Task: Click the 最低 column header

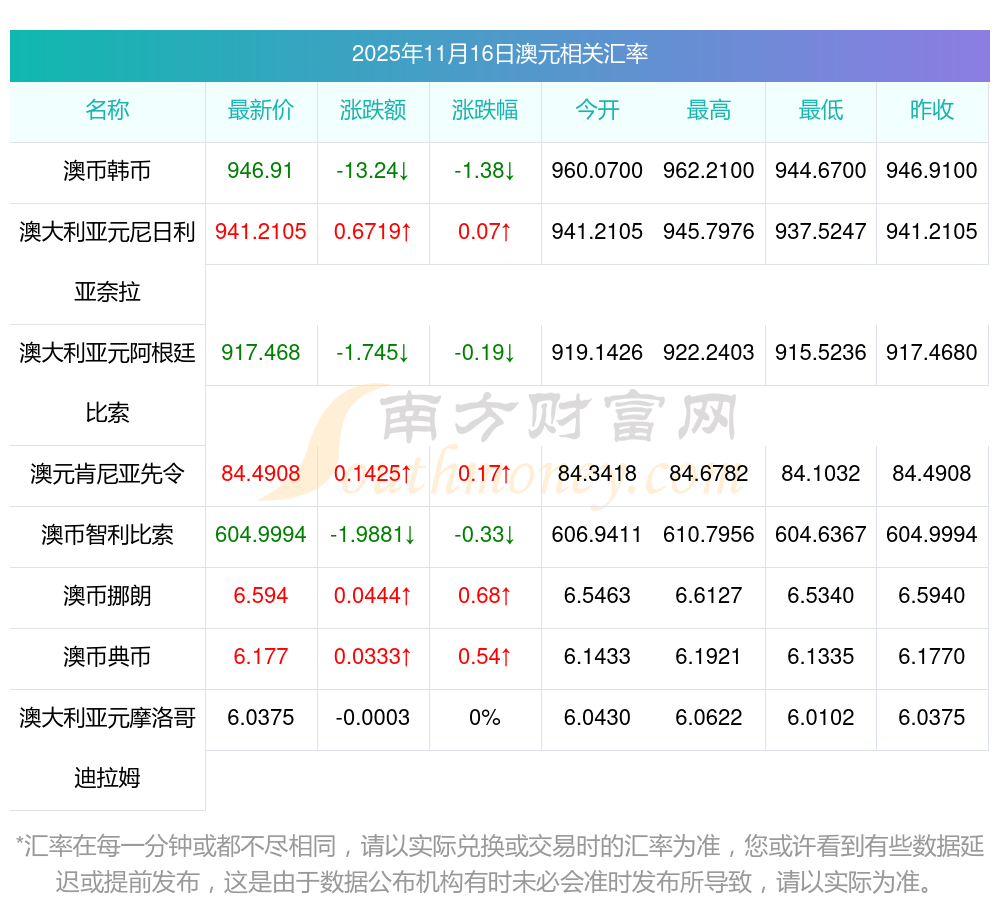Action: pyautogui.click(x=820, y=110)
